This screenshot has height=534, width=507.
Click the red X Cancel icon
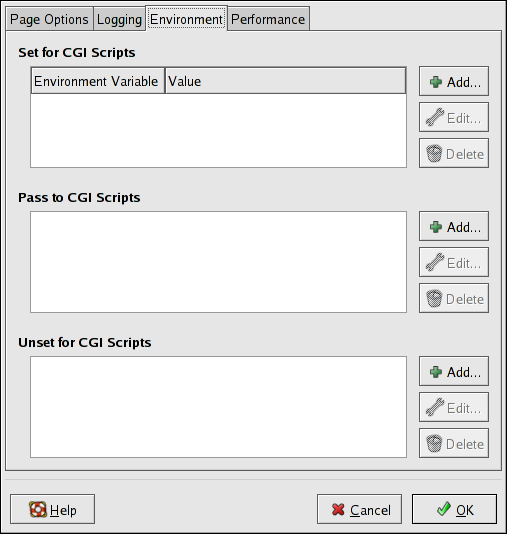pyautogui.click(x=338, y=509)
